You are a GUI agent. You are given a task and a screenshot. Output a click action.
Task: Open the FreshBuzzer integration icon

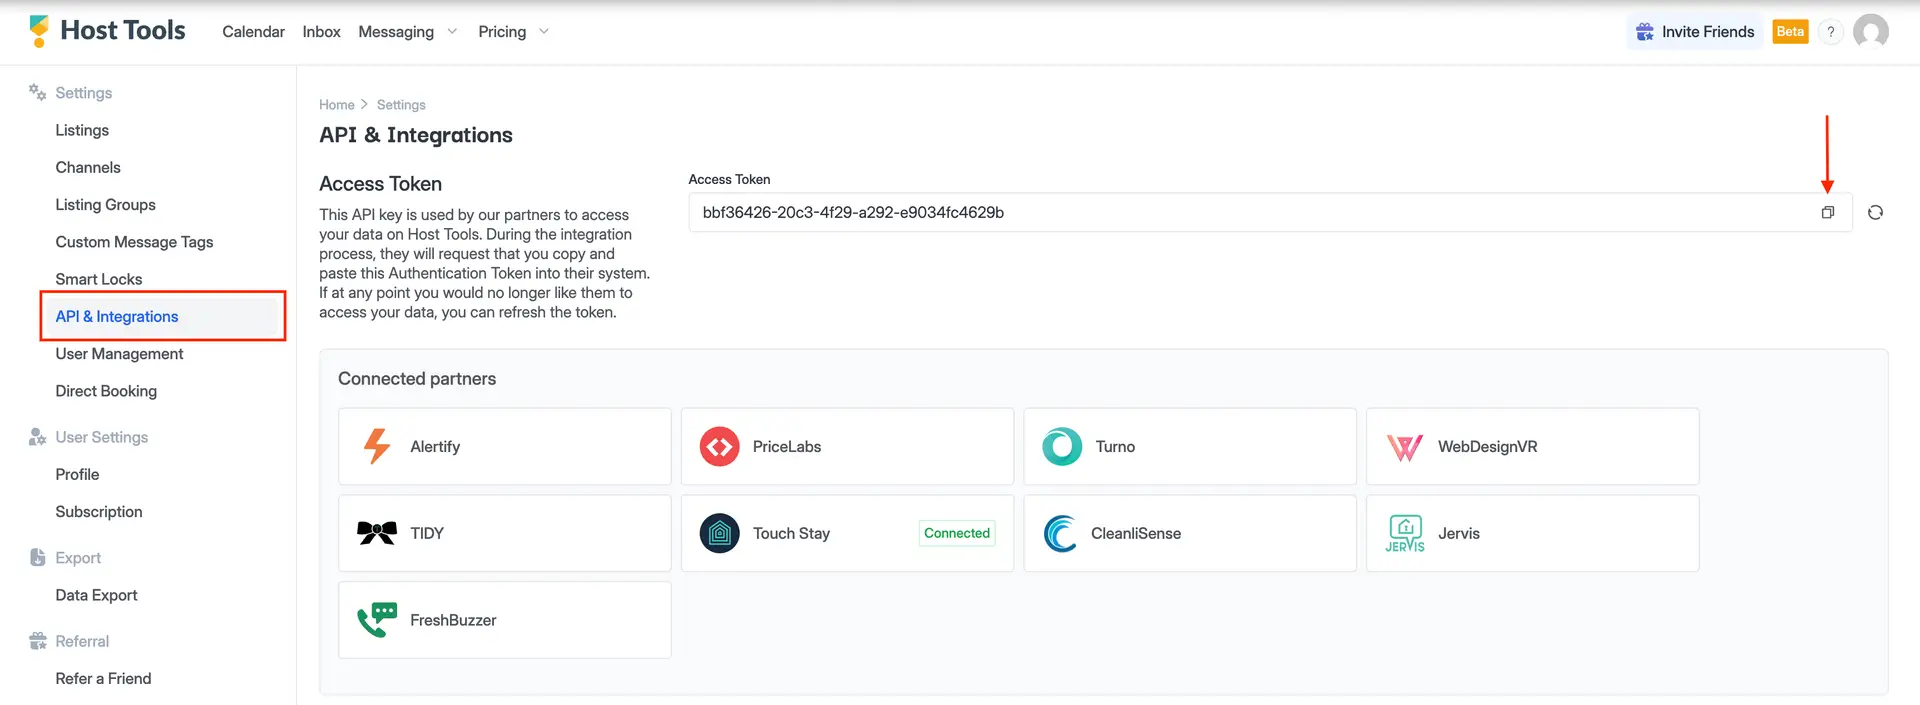(x=377, y=620)
